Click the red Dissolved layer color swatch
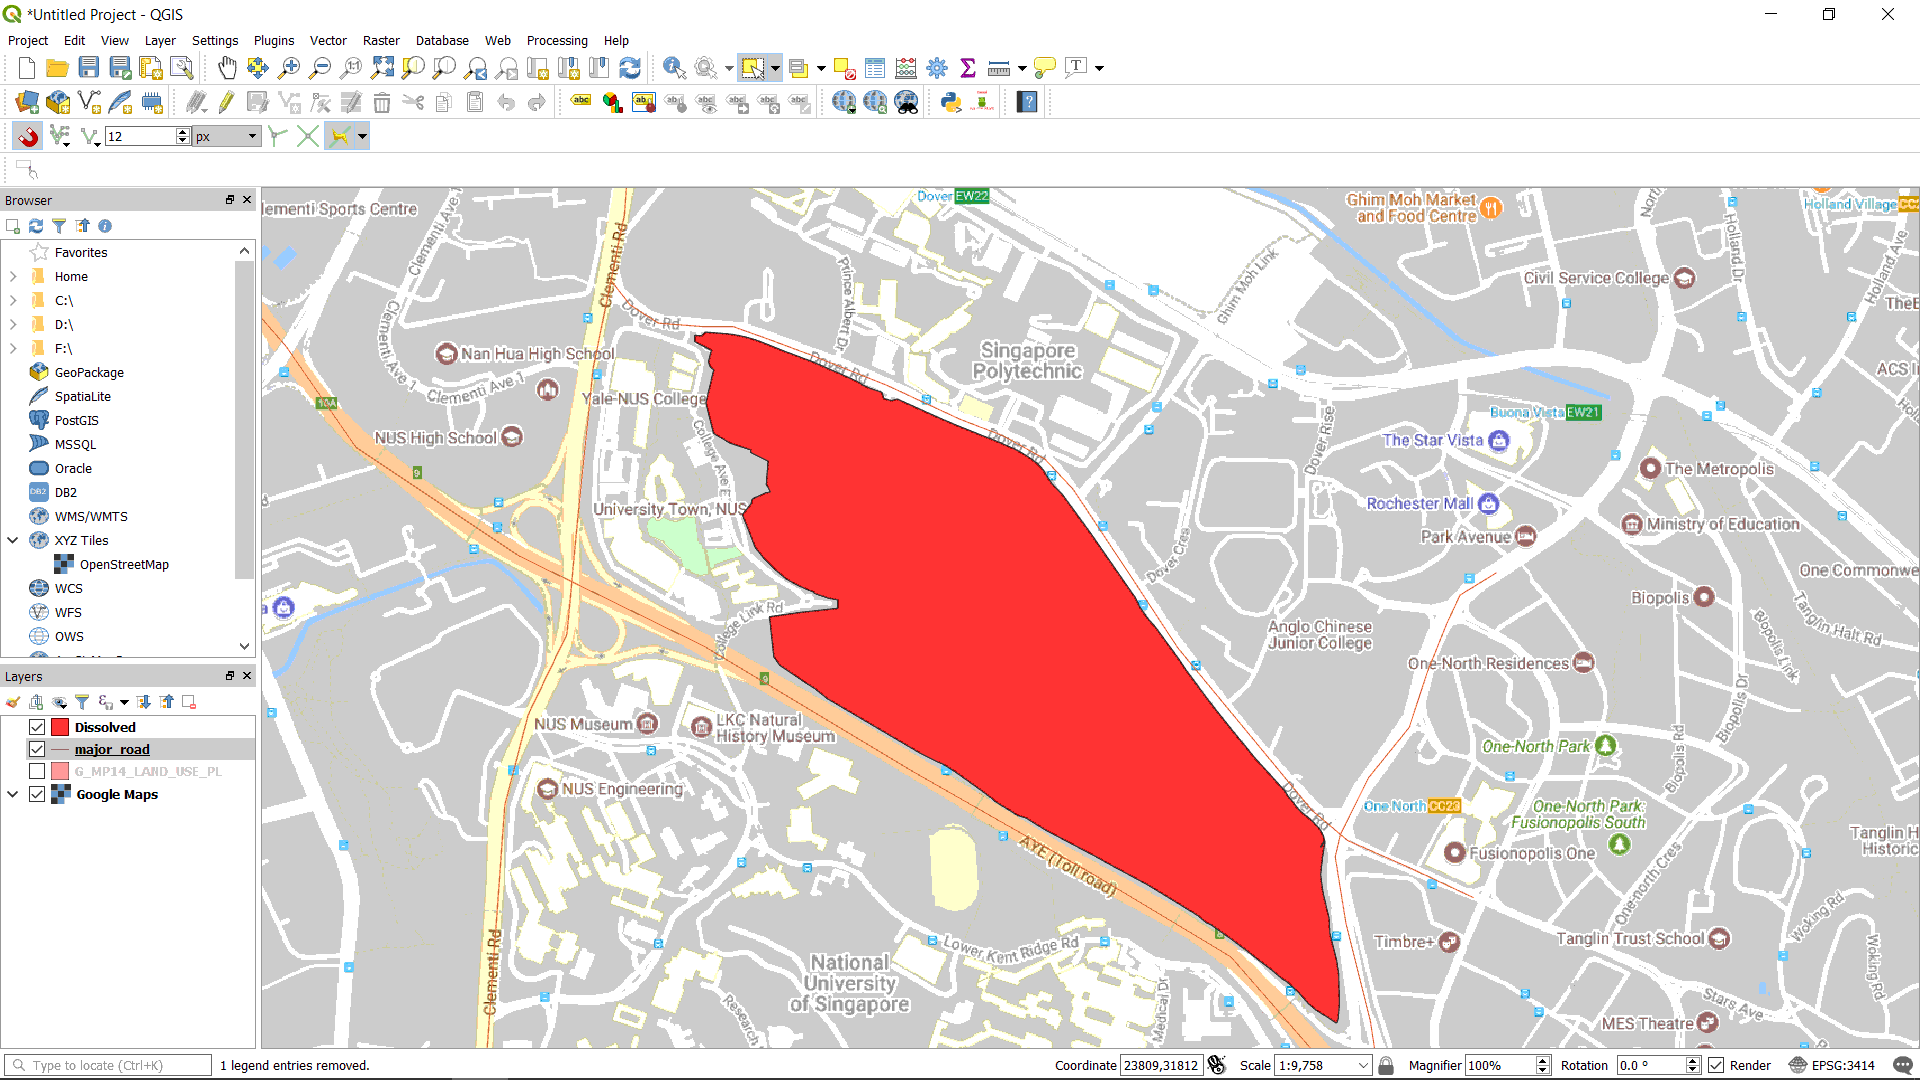 [x=60, y=727]
